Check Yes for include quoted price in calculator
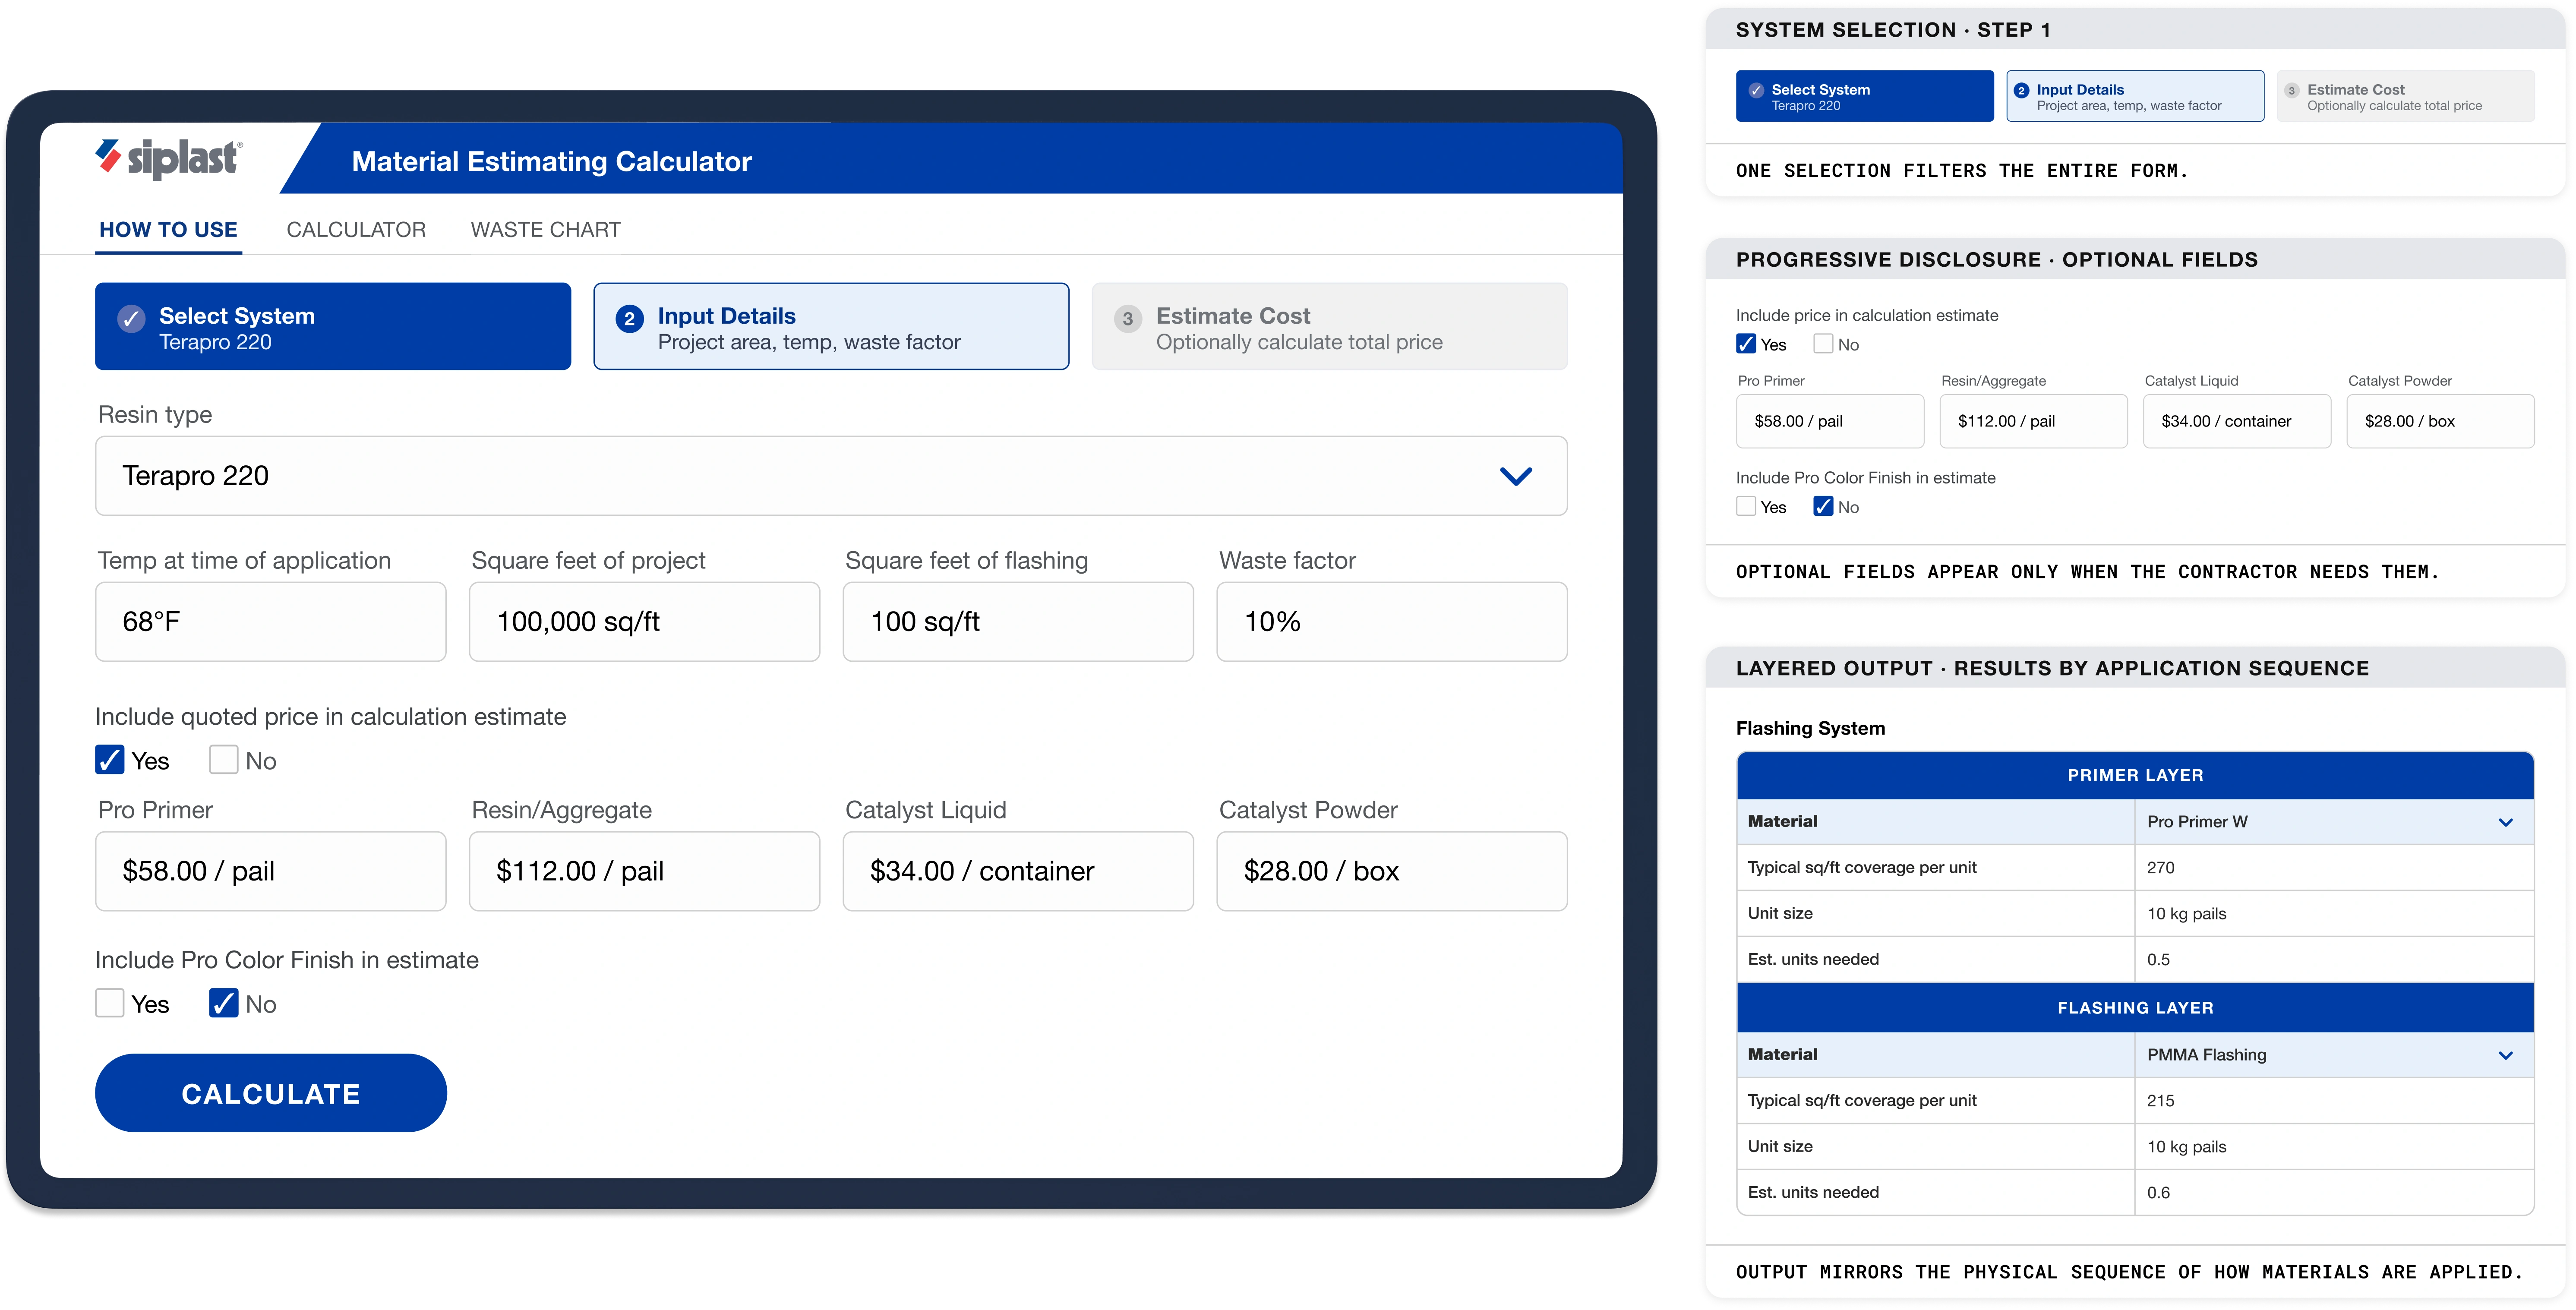Screen dimensions: 2576x1310 point(110,760)
